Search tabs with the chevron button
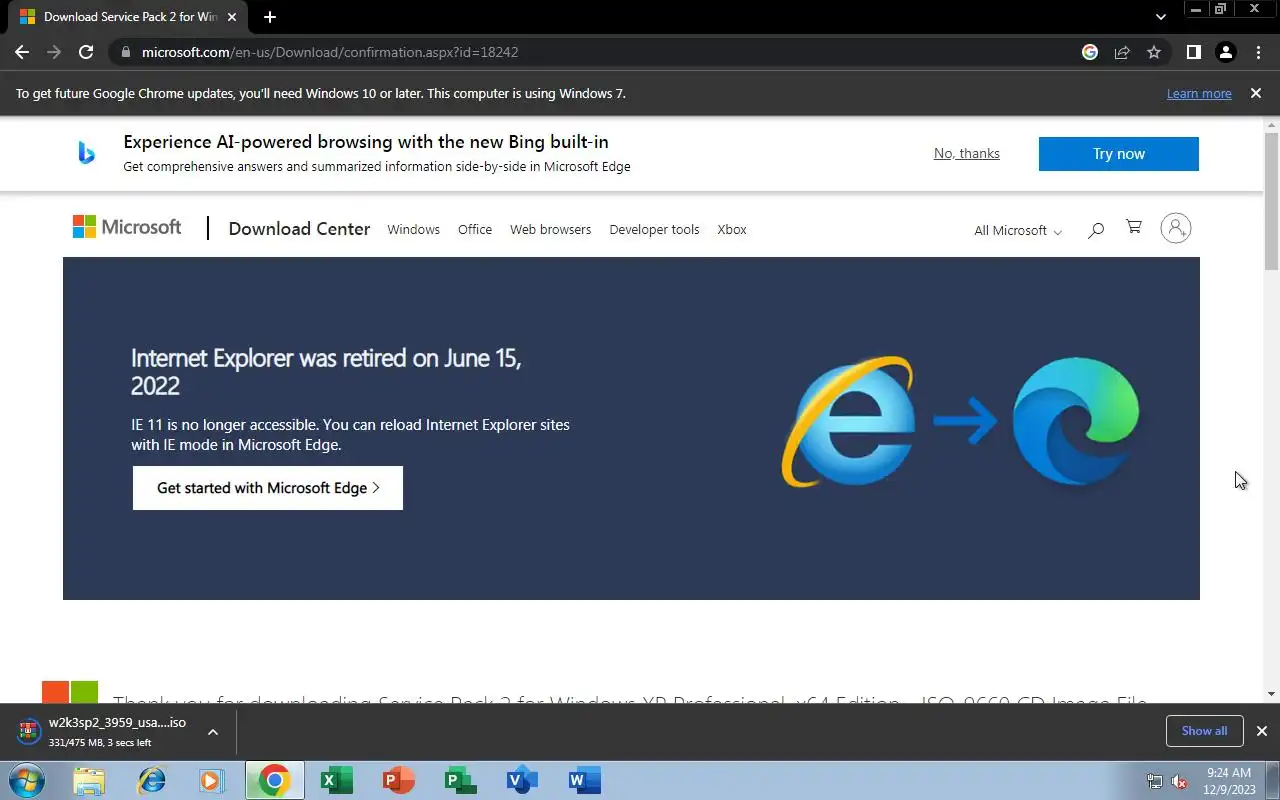 click(1160, 17)
